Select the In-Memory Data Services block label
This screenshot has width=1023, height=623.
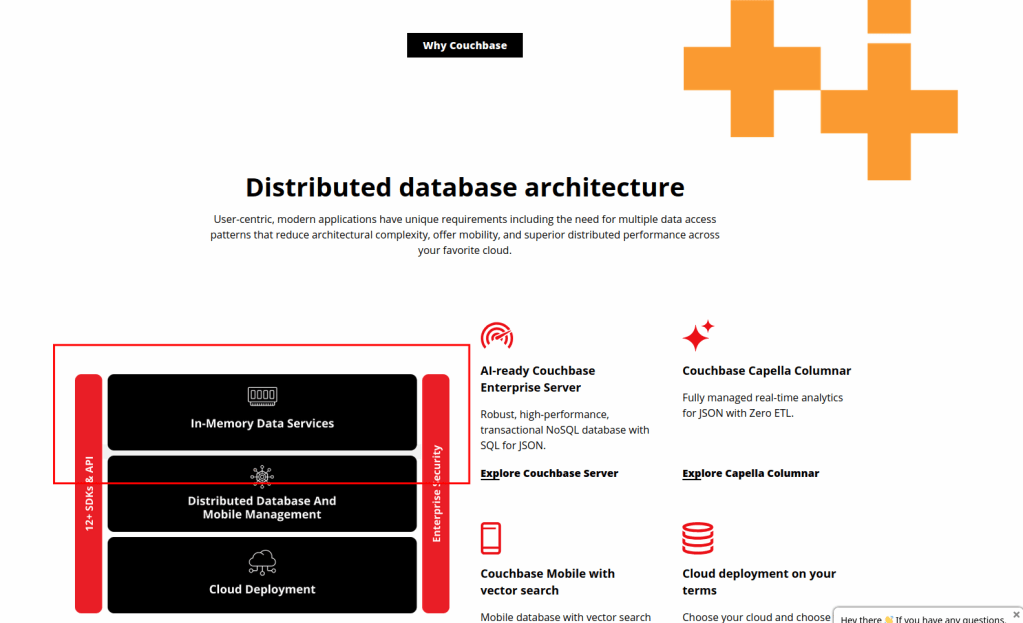(x=262, y=423)
